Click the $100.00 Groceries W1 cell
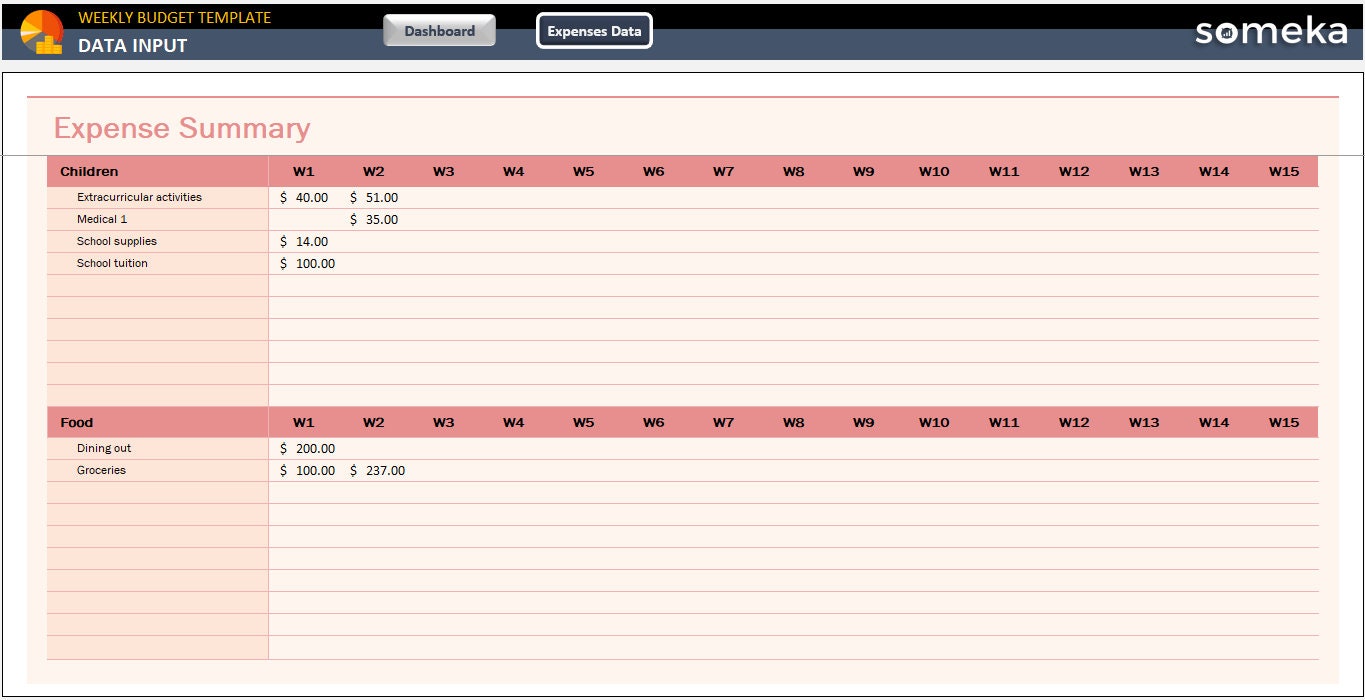 [304, 471]
